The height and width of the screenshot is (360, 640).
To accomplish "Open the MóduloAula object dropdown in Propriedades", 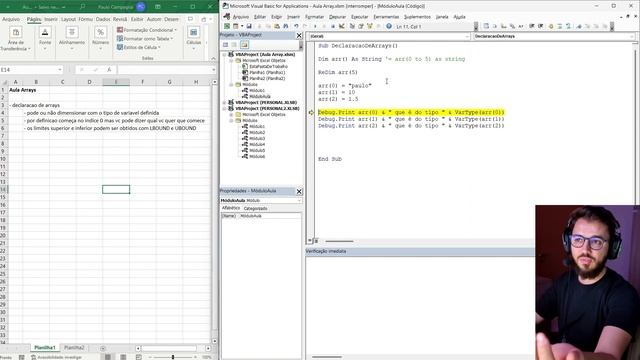I will [299, 200].
